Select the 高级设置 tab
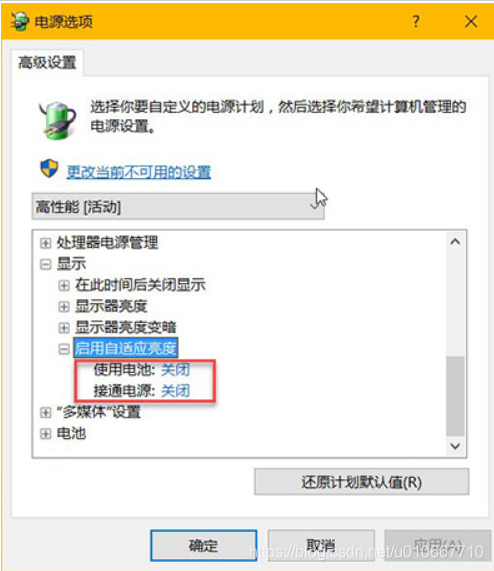Image resolution: width=494 pixels, height=571 pixels. [x=47, y=62]
